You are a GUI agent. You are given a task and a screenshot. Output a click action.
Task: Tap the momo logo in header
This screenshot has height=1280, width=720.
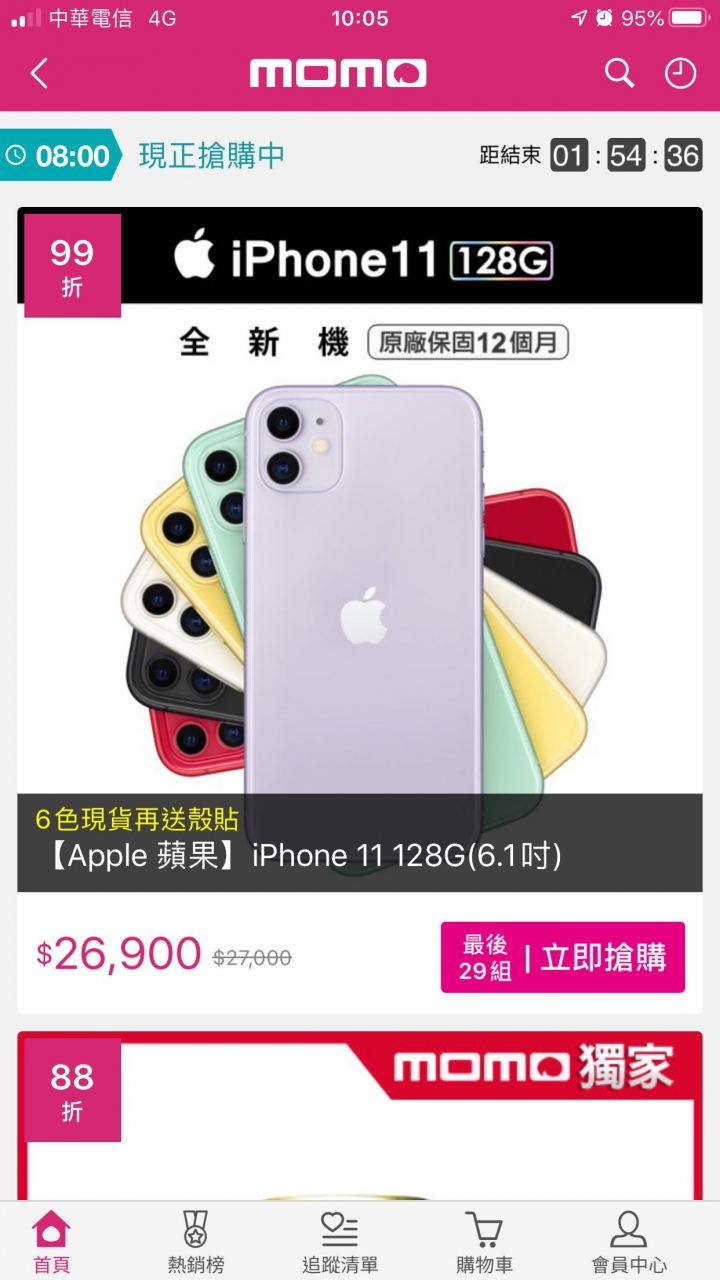(x=338, y=73)
